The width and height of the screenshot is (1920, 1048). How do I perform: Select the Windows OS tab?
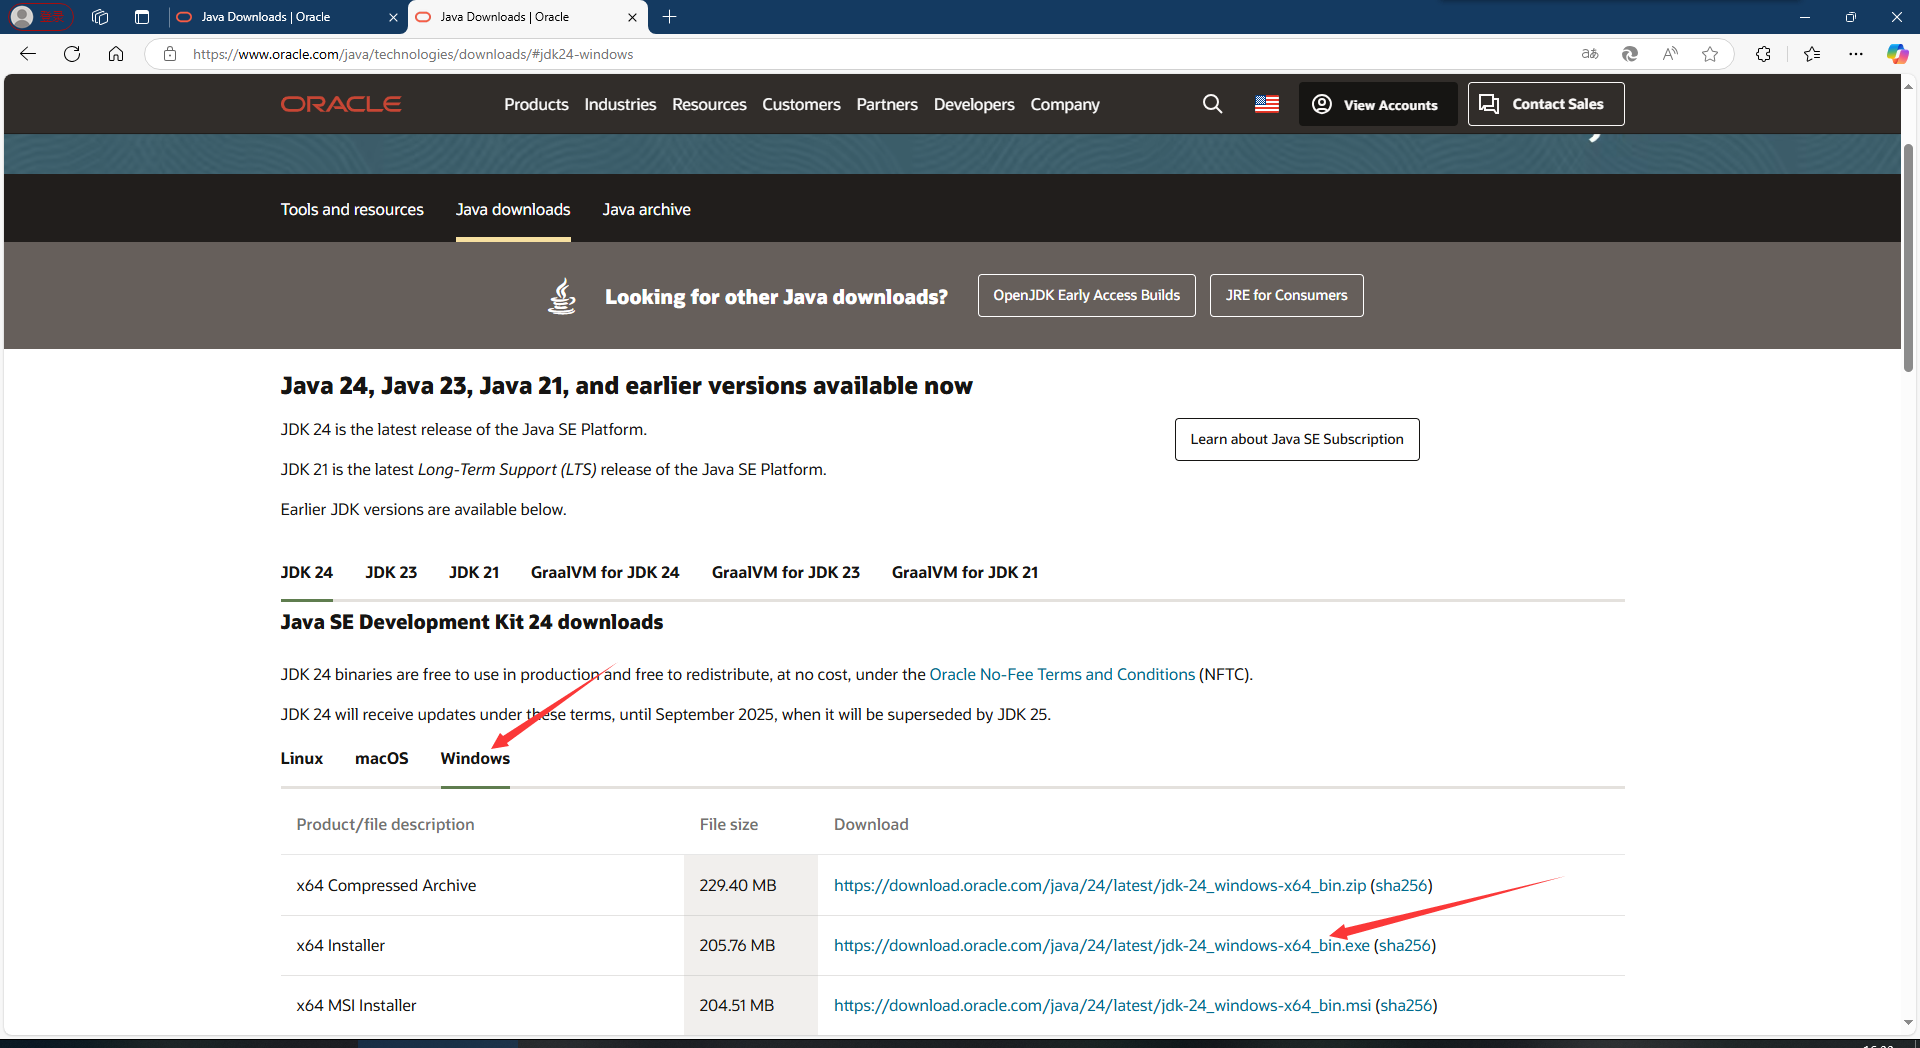point(475,758)
